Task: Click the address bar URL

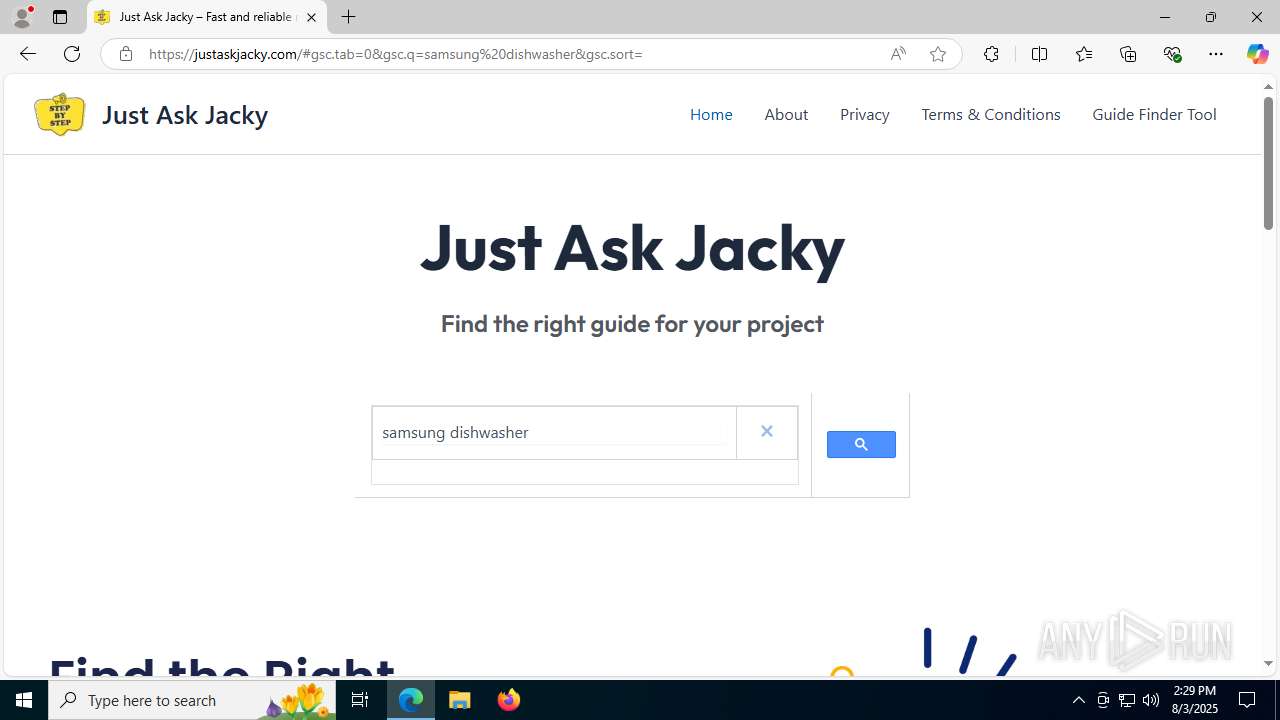Action: [395, 54]
